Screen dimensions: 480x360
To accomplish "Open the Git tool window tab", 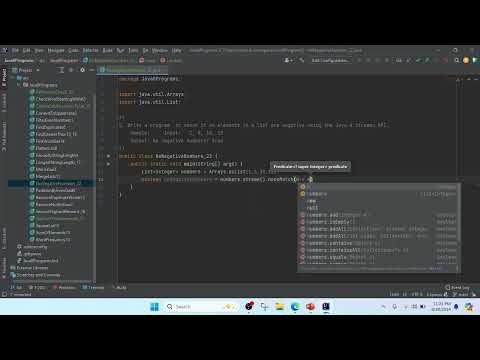I will 16,287.
